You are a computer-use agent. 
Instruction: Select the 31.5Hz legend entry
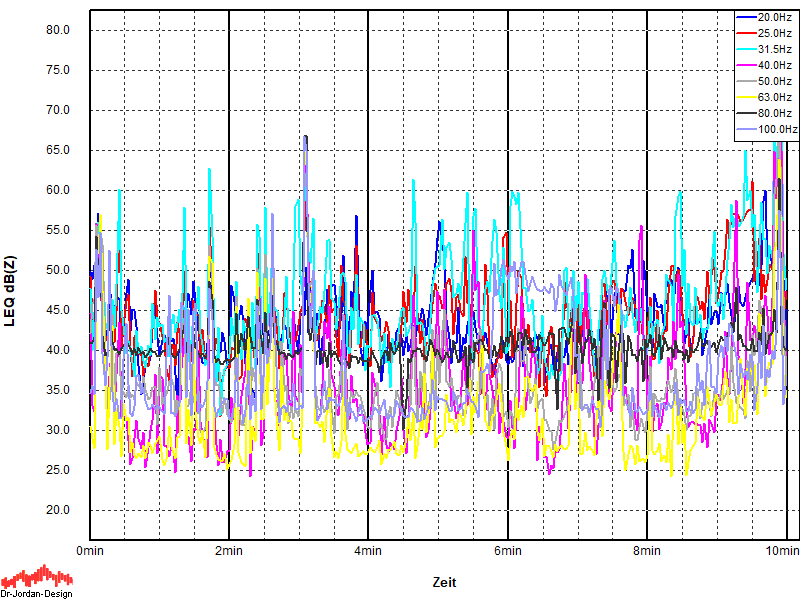(x=775, y=49)
